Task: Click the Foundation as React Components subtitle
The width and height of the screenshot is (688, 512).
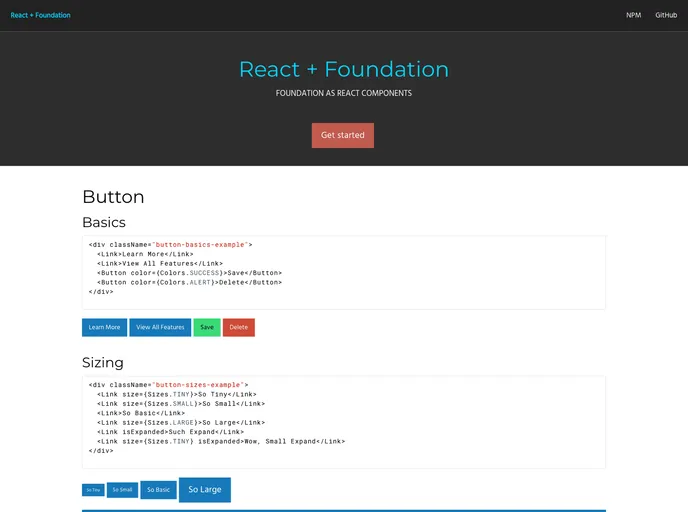Action: (344, 93)
